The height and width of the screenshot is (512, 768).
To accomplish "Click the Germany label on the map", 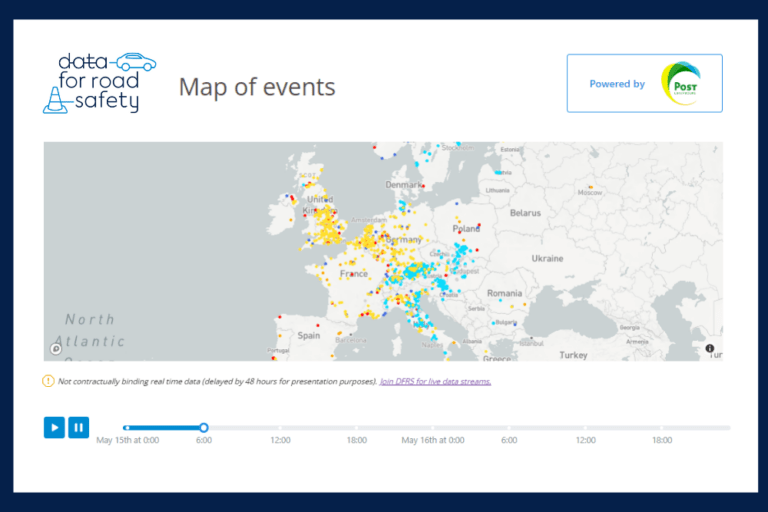I will pyautogui.click(x=404, y=240).
